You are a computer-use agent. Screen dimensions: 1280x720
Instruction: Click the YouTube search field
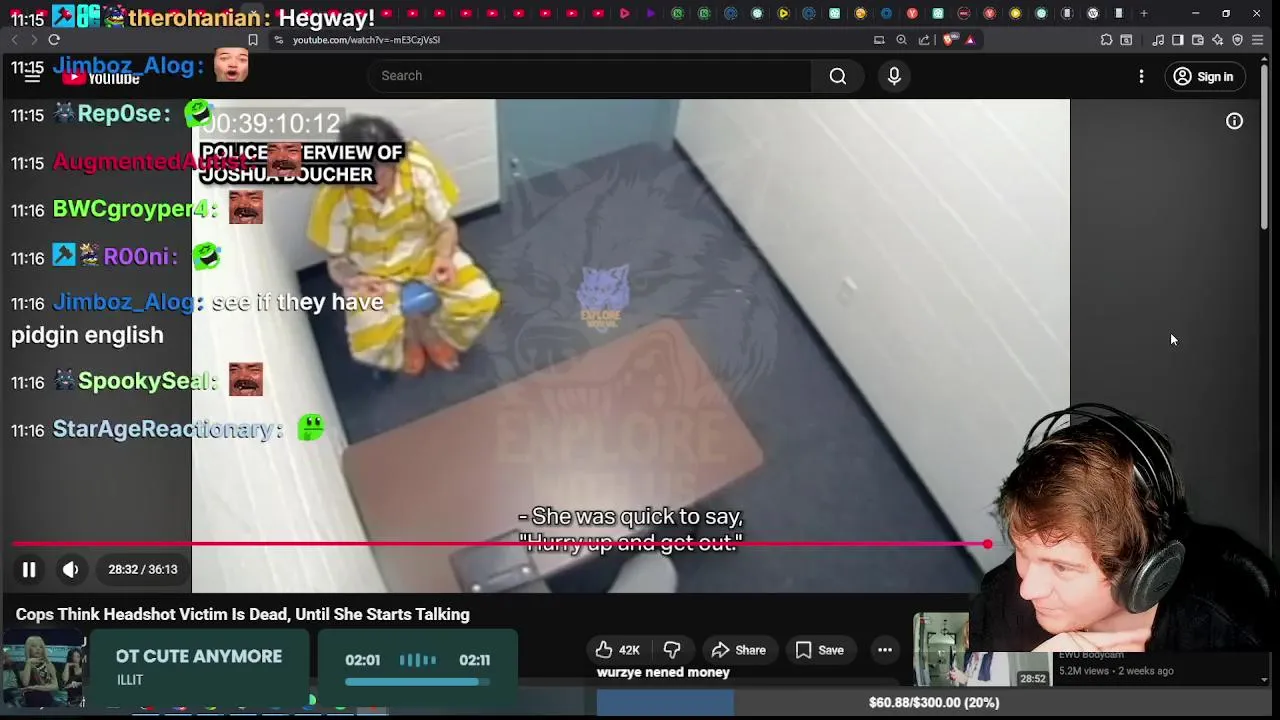click(x=590, y=76)
